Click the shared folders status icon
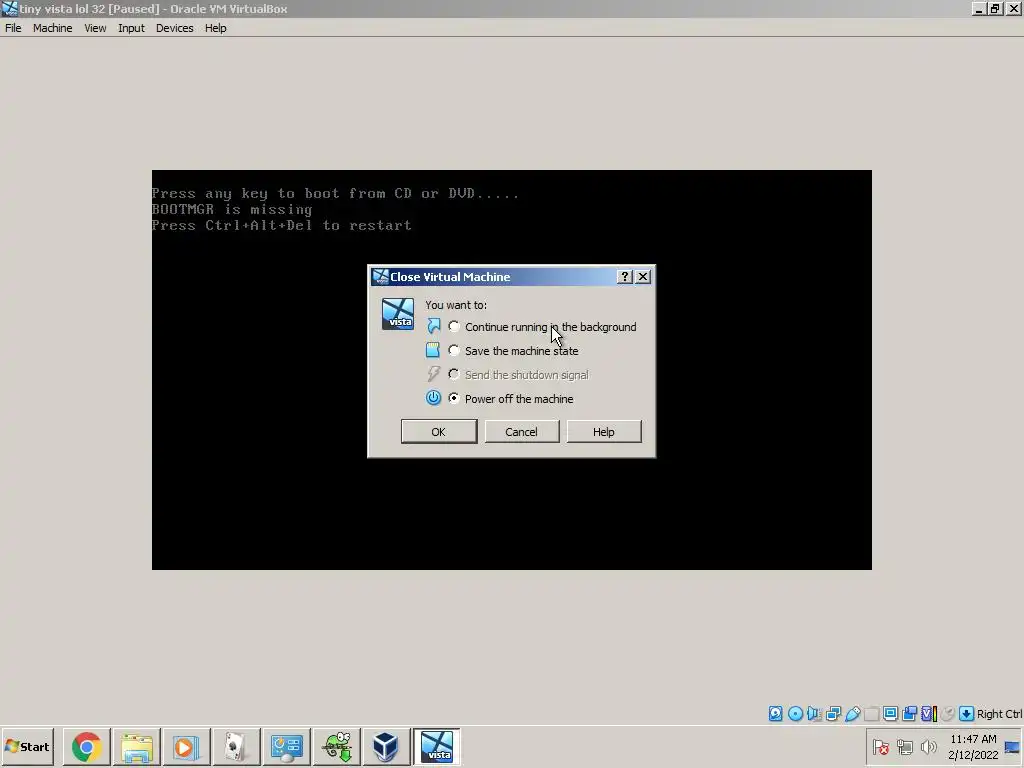 [871, 714]
